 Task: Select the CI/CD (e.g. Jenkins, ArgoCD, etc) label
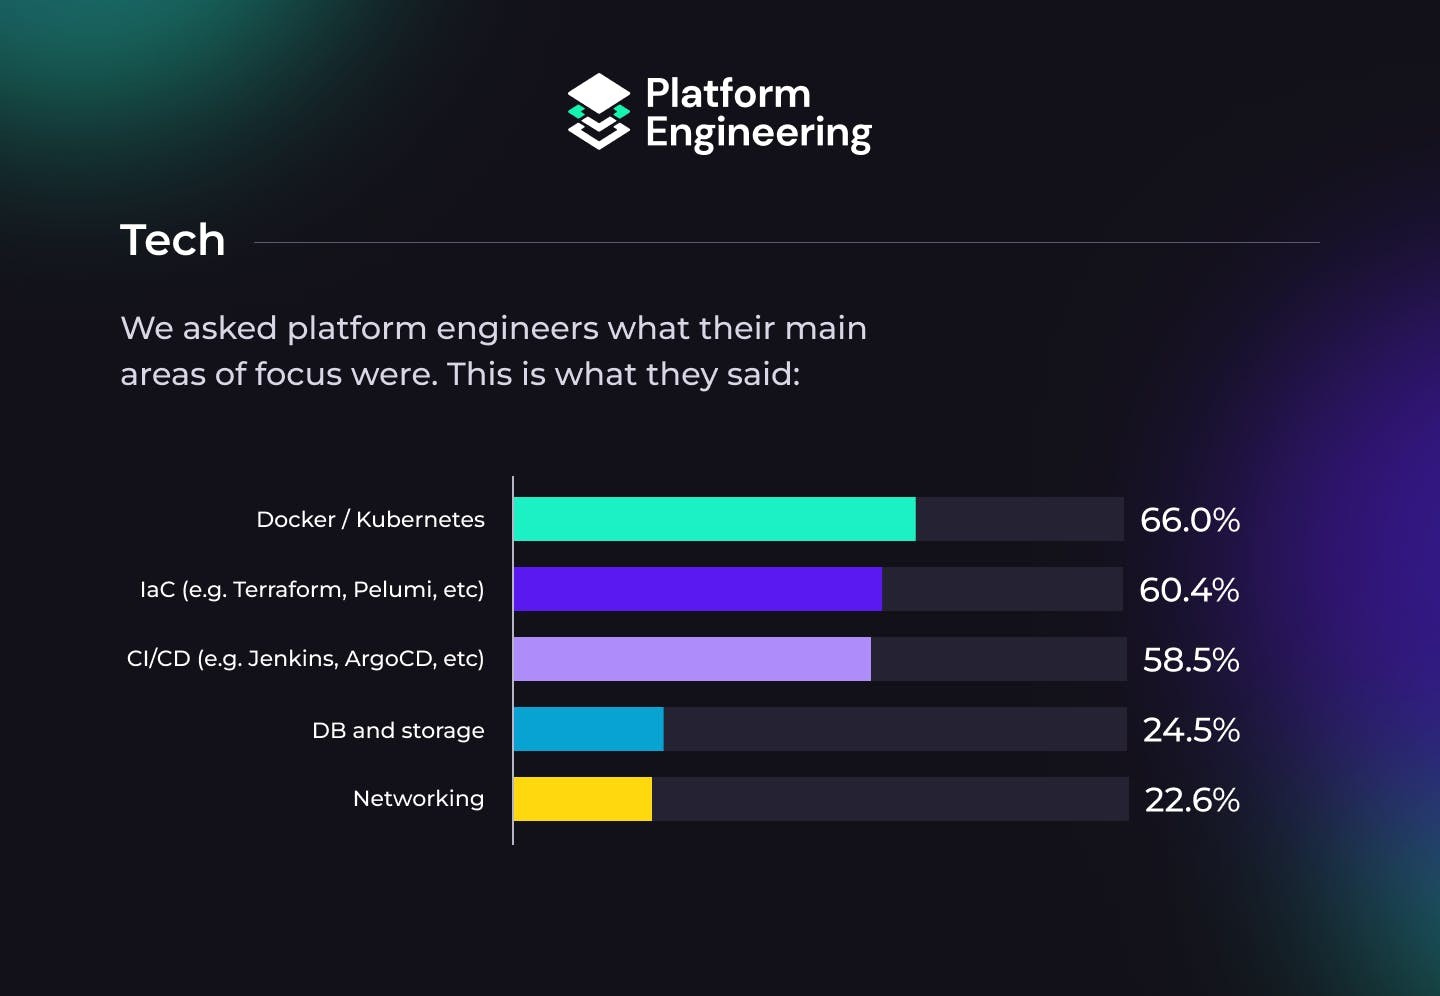[x=305, y=659]
